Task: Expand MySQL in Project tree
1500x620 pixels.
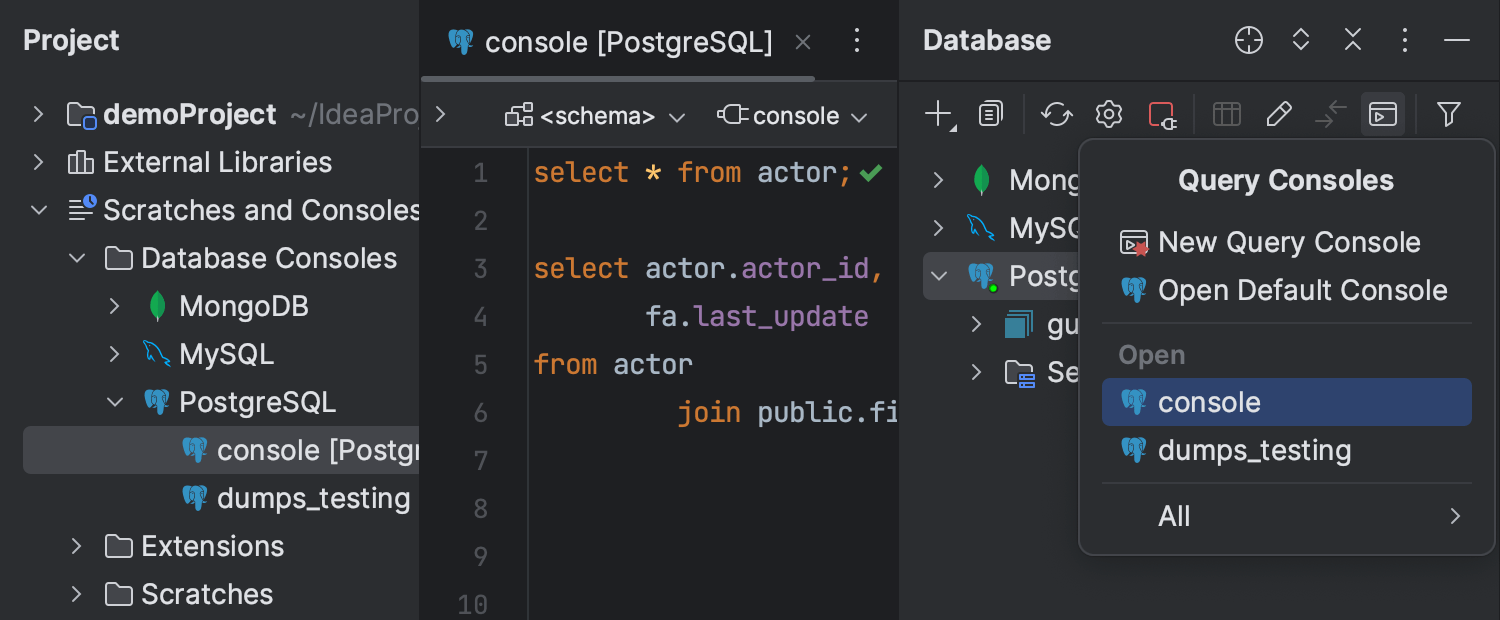Action: click(x=114, y=354)
